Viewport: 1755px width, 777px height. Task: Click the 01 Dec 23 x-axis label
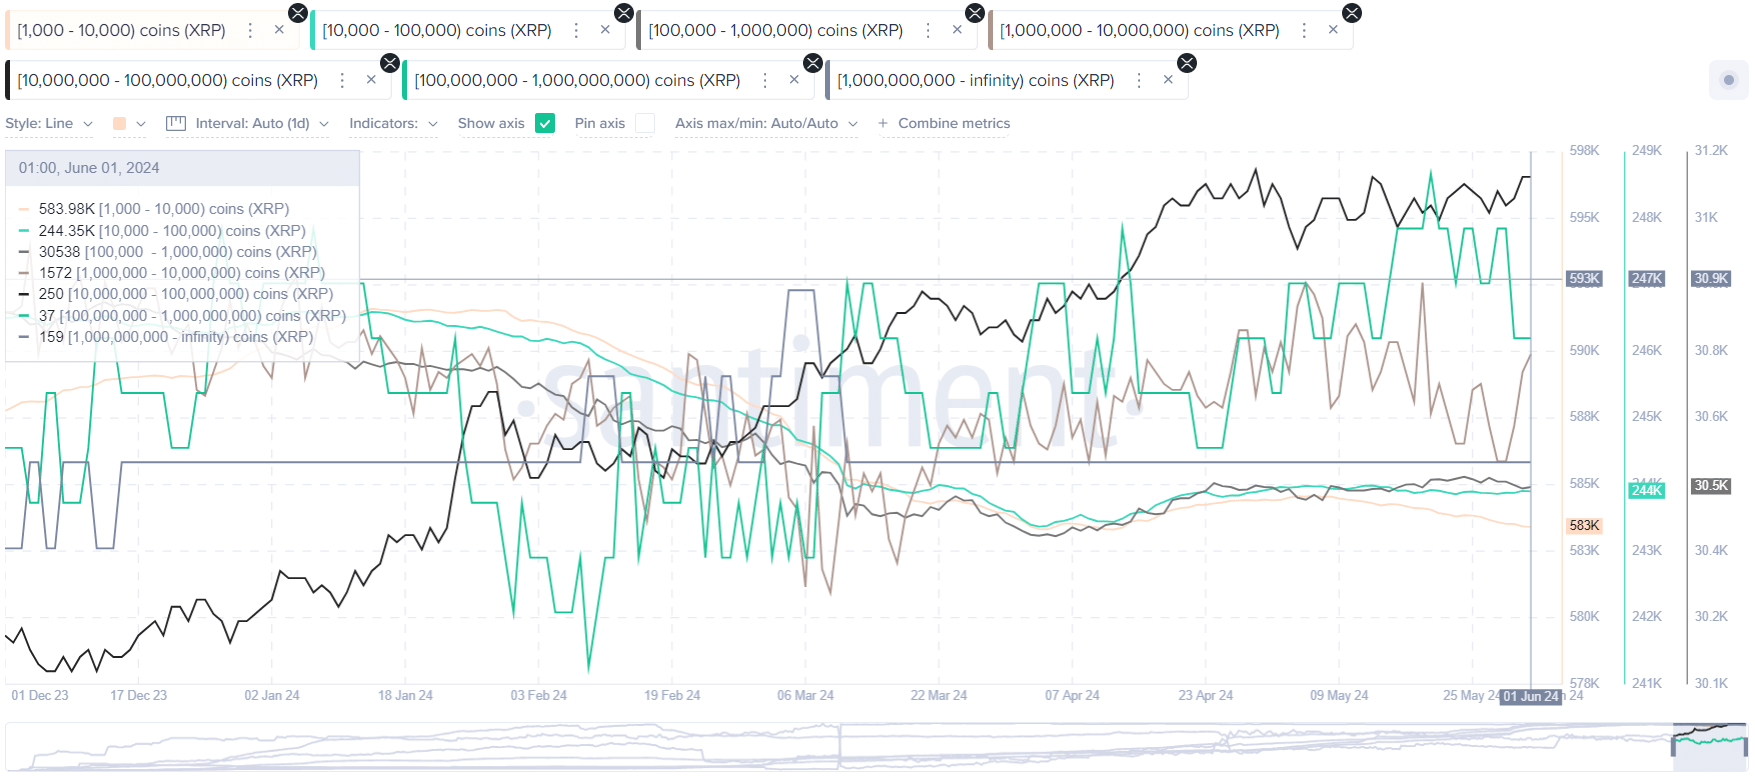click(40, 695)
